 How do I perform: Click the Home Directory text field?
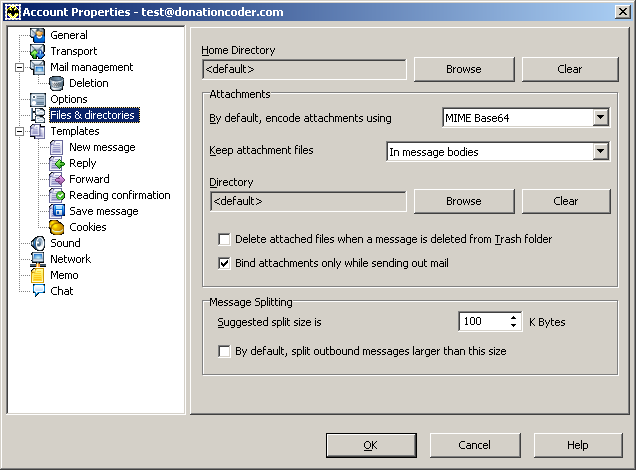click(x=304, y=70)
